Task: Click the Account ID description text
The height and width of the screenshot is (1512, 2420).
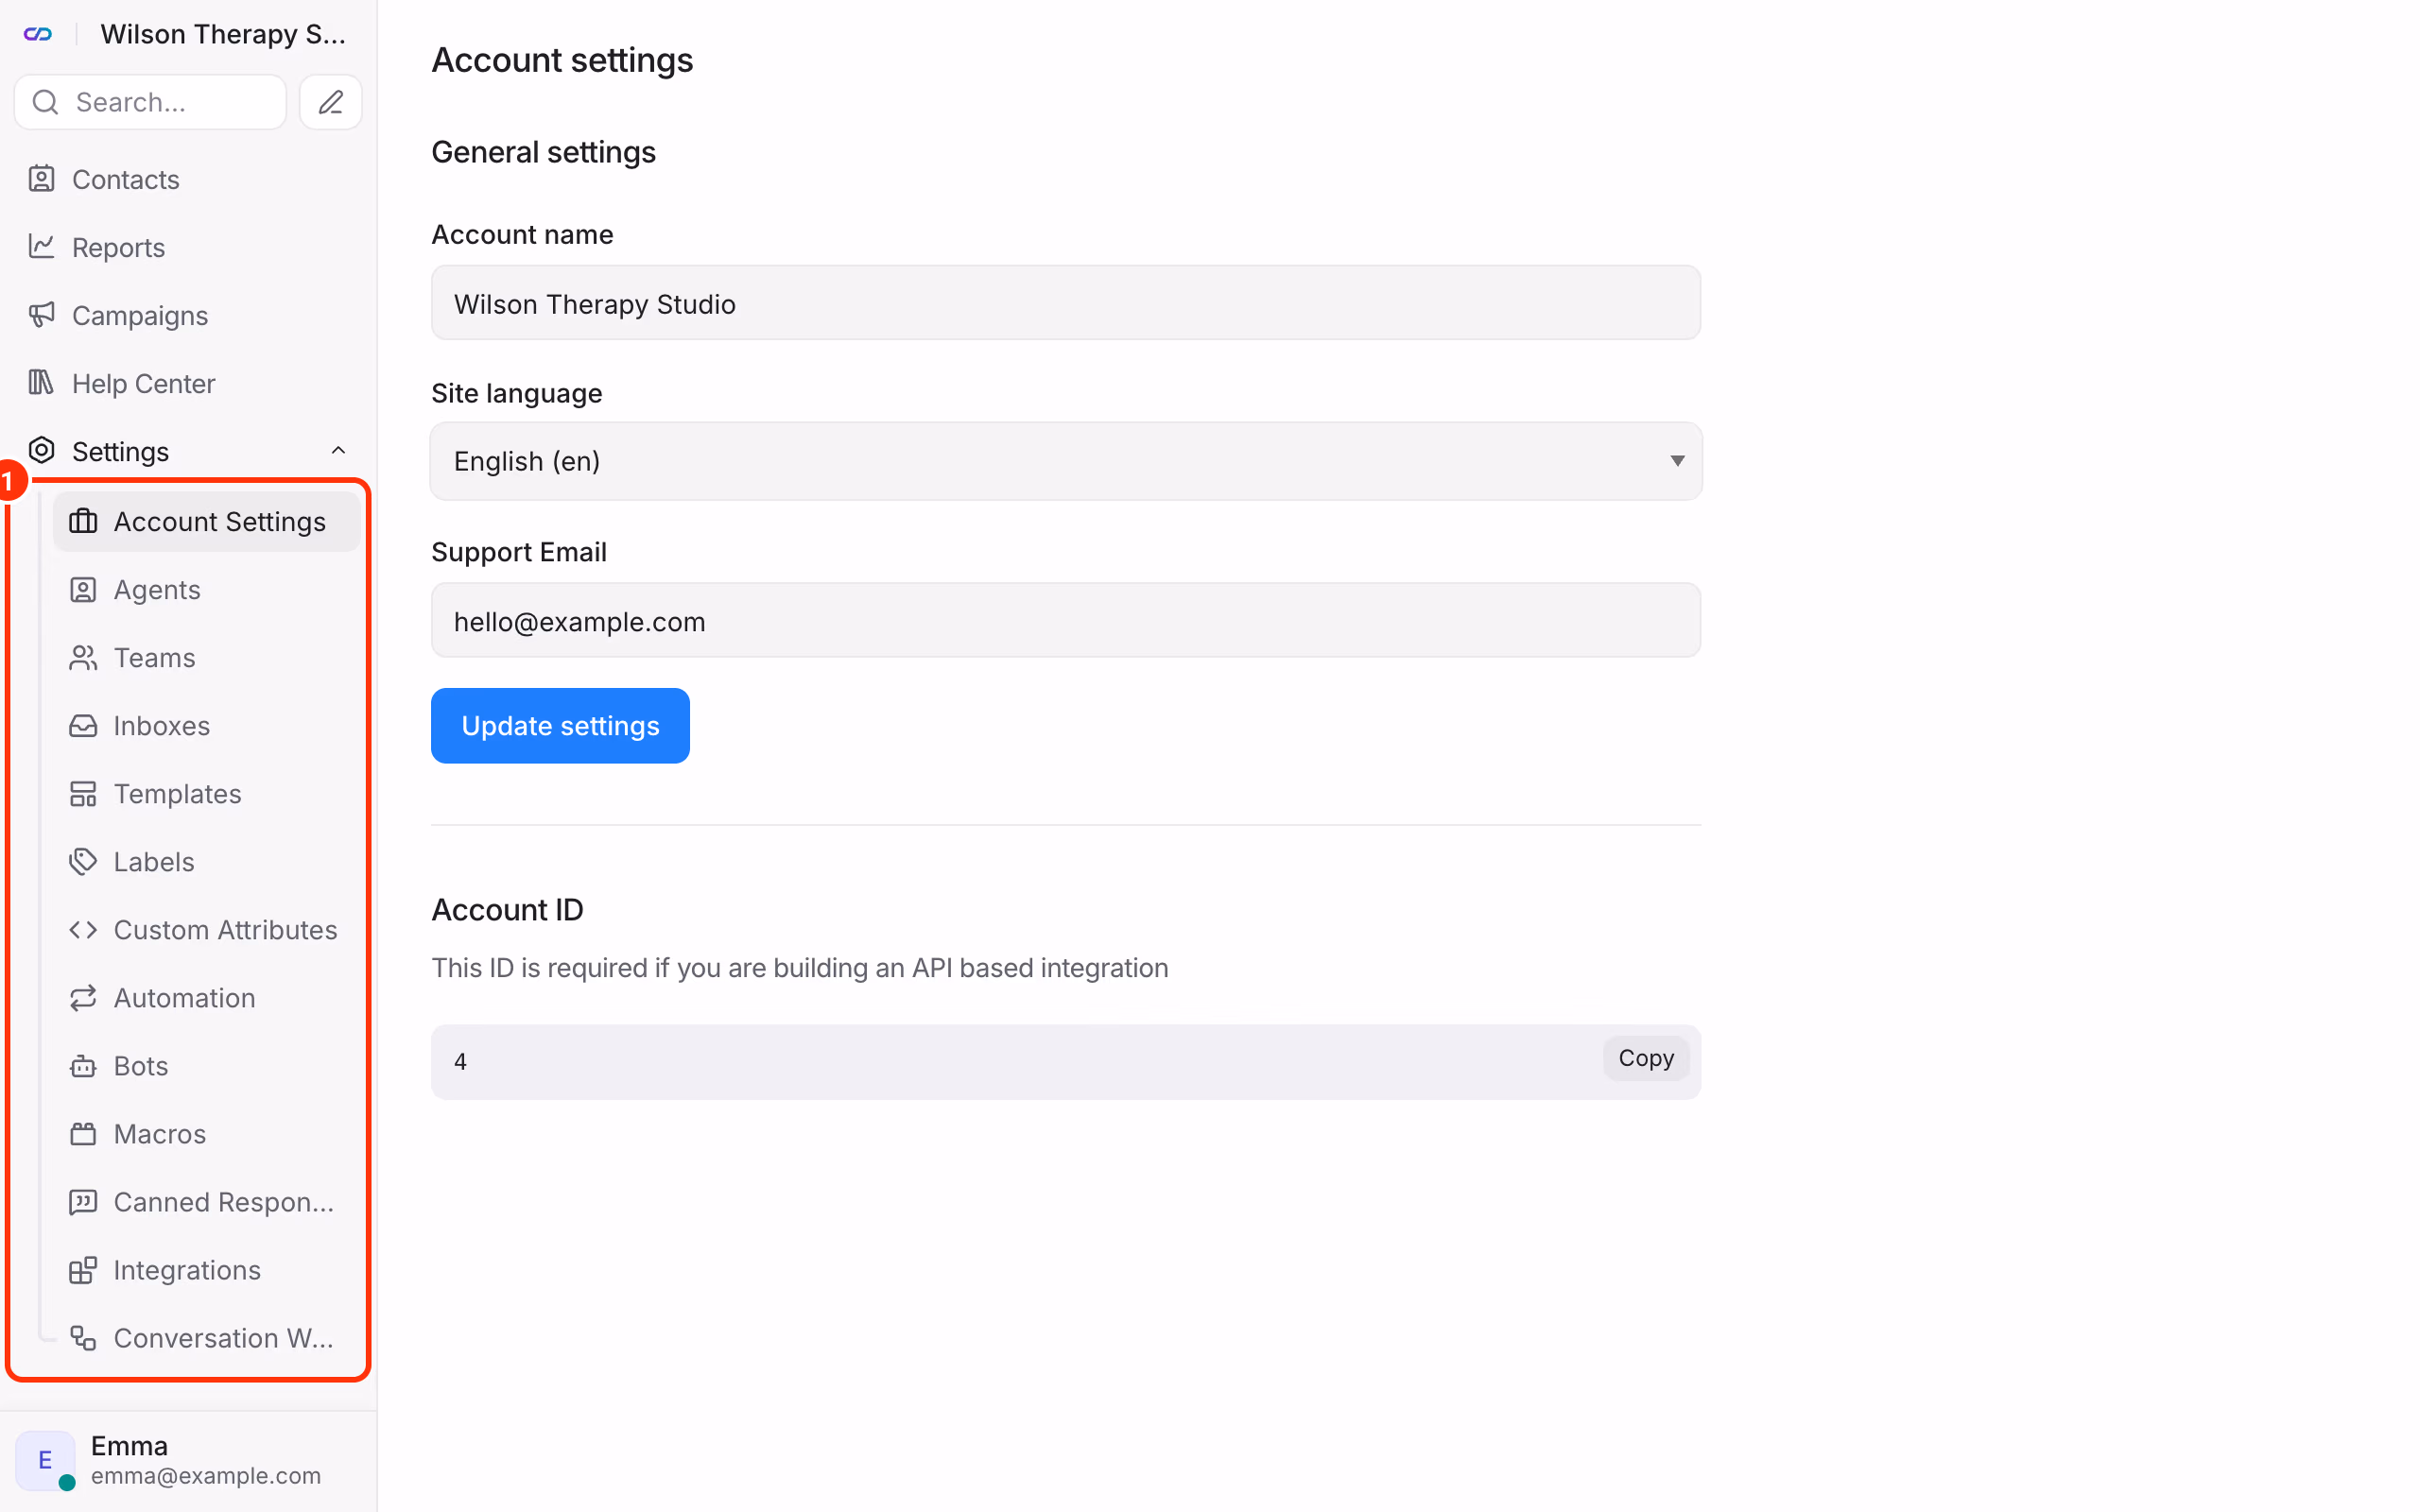Action: pos(800,968)
